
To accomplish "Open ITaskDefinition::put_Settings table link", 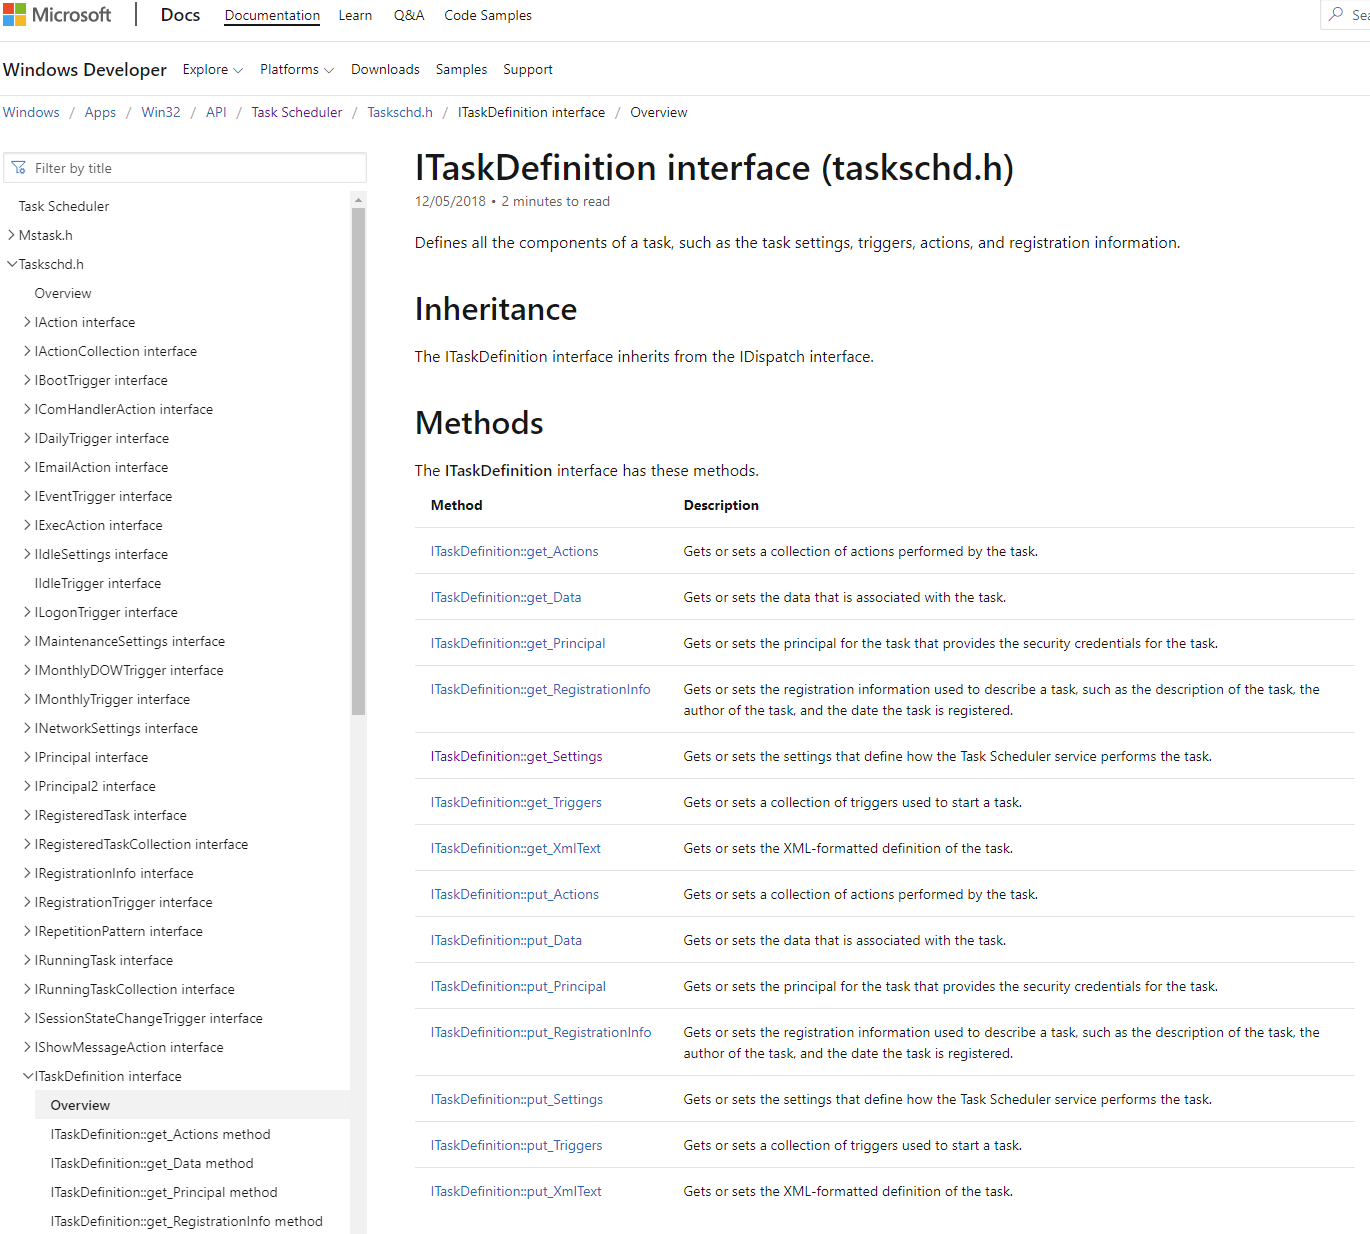I will click(x=517, y=1099).
